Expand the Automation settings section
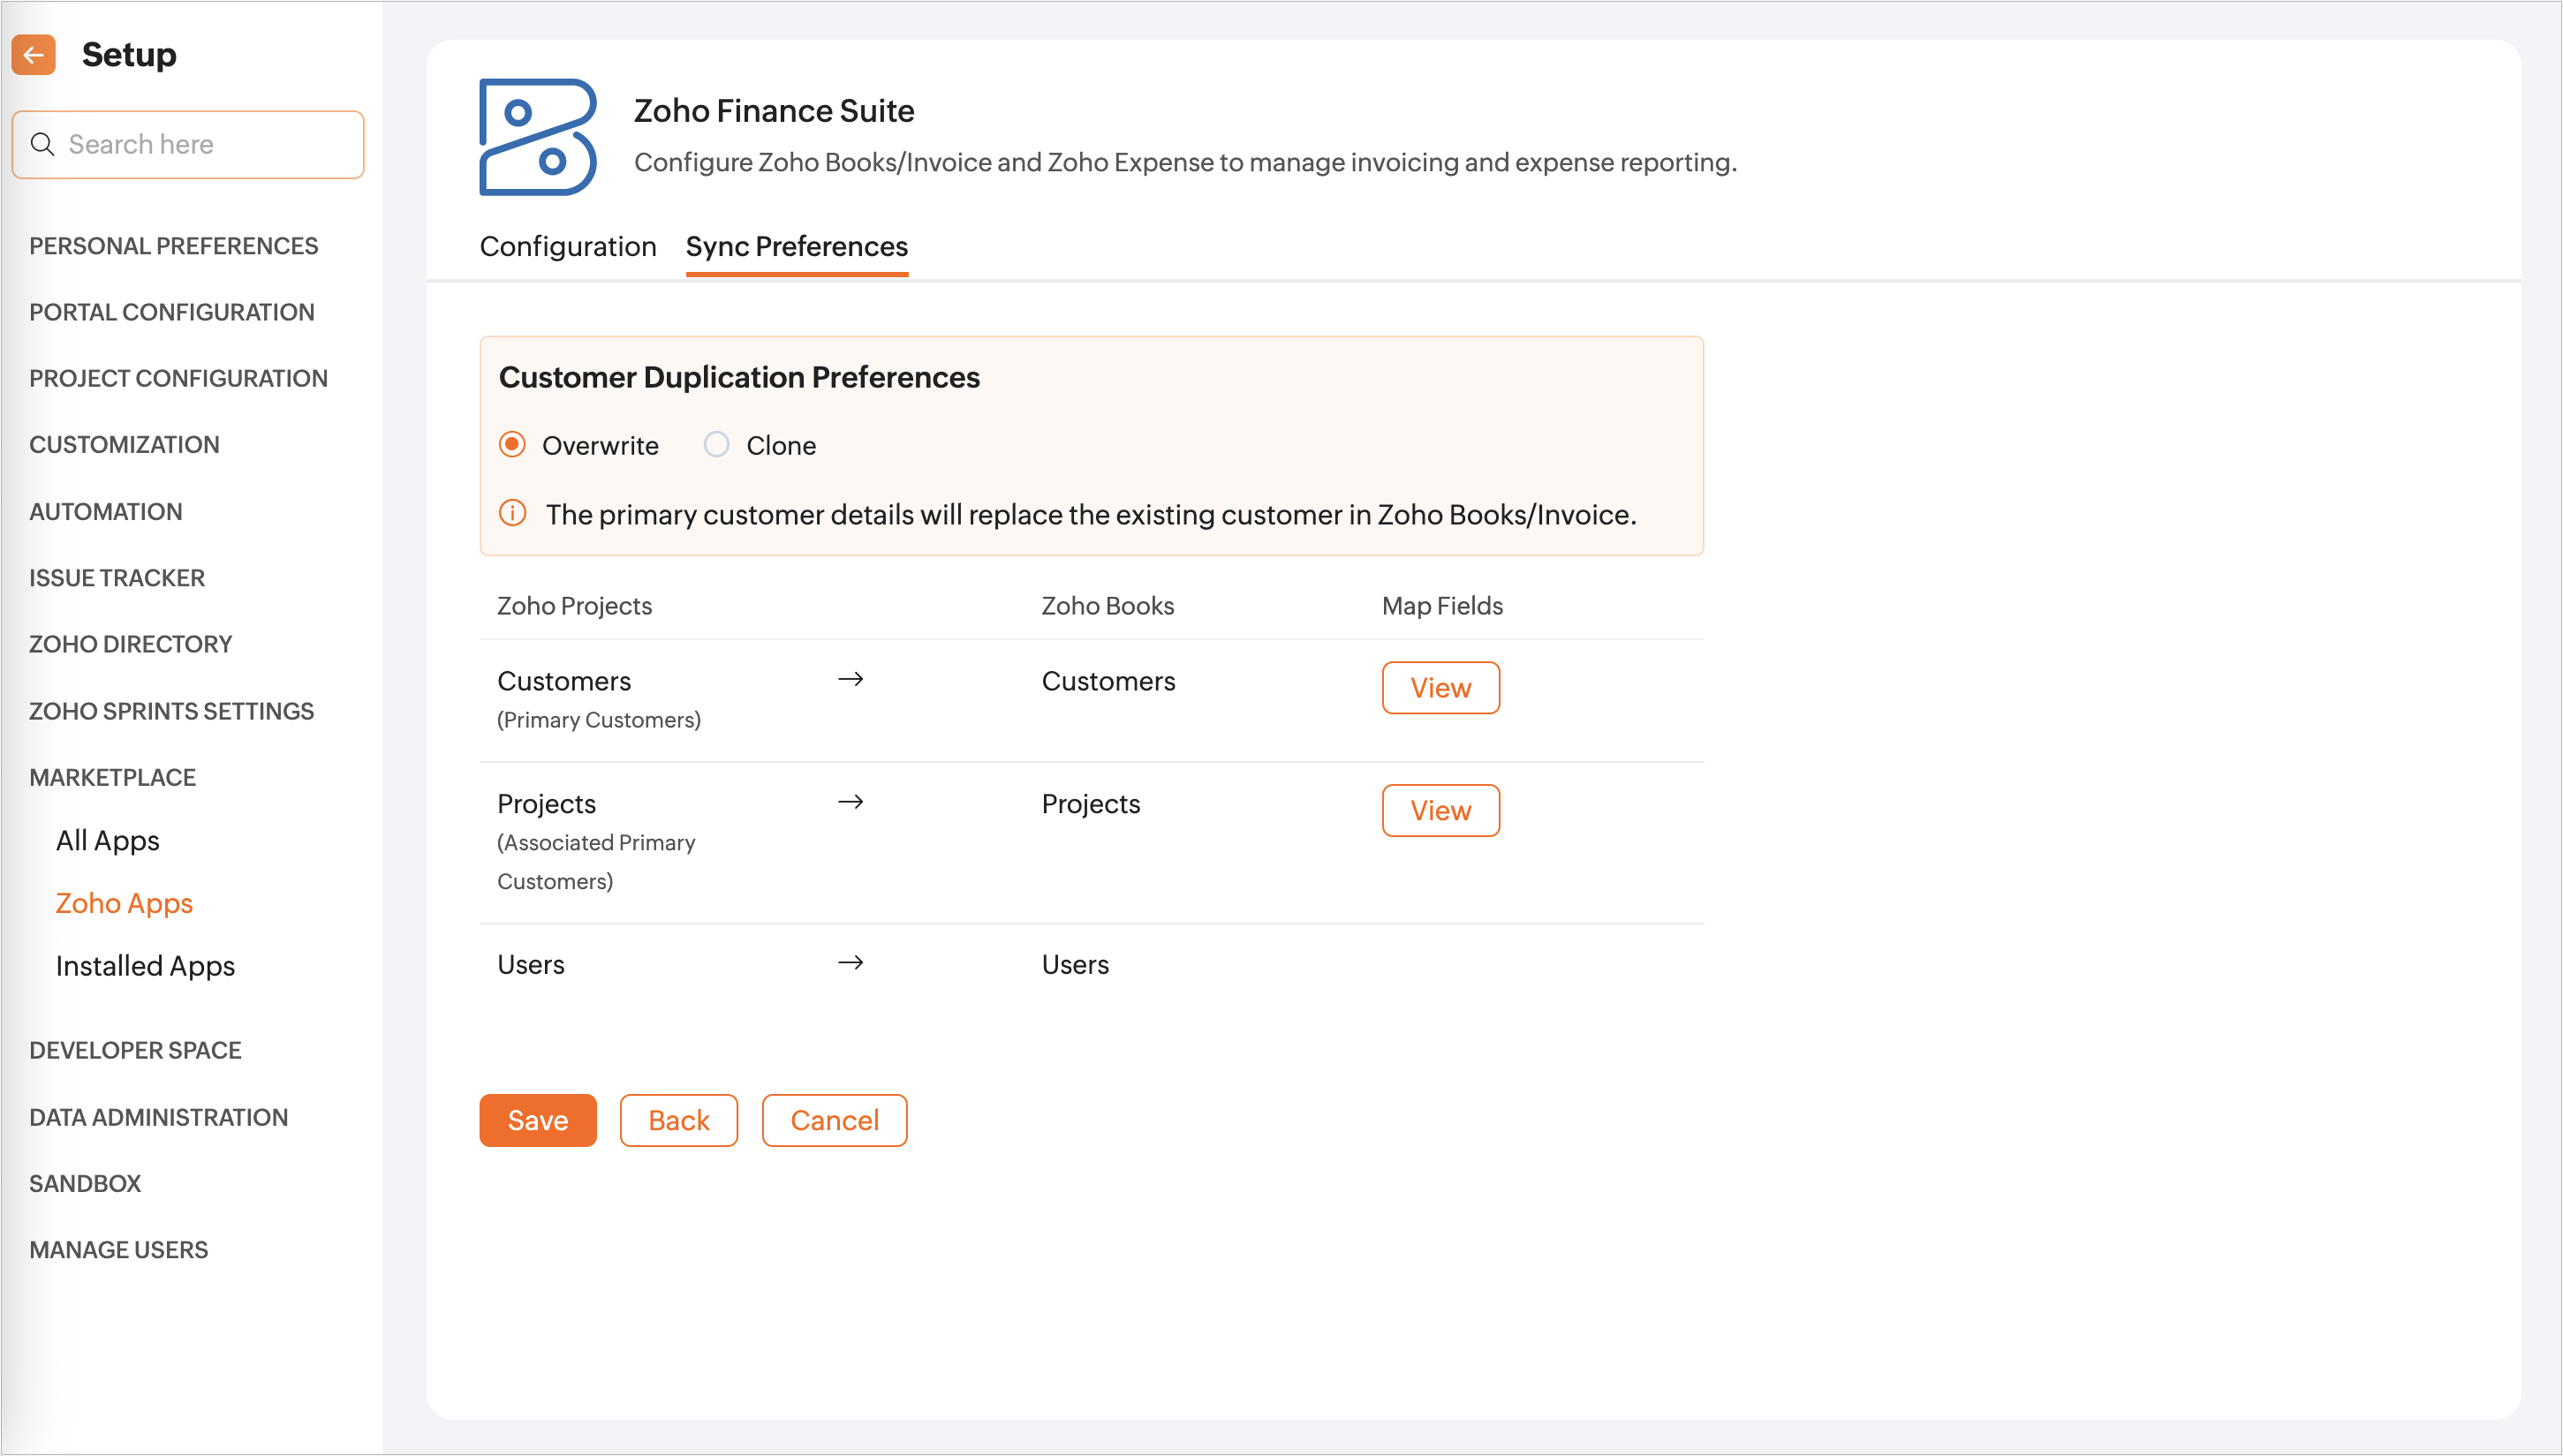Viewport: 2563px width, 1456px height. (105, 512)
